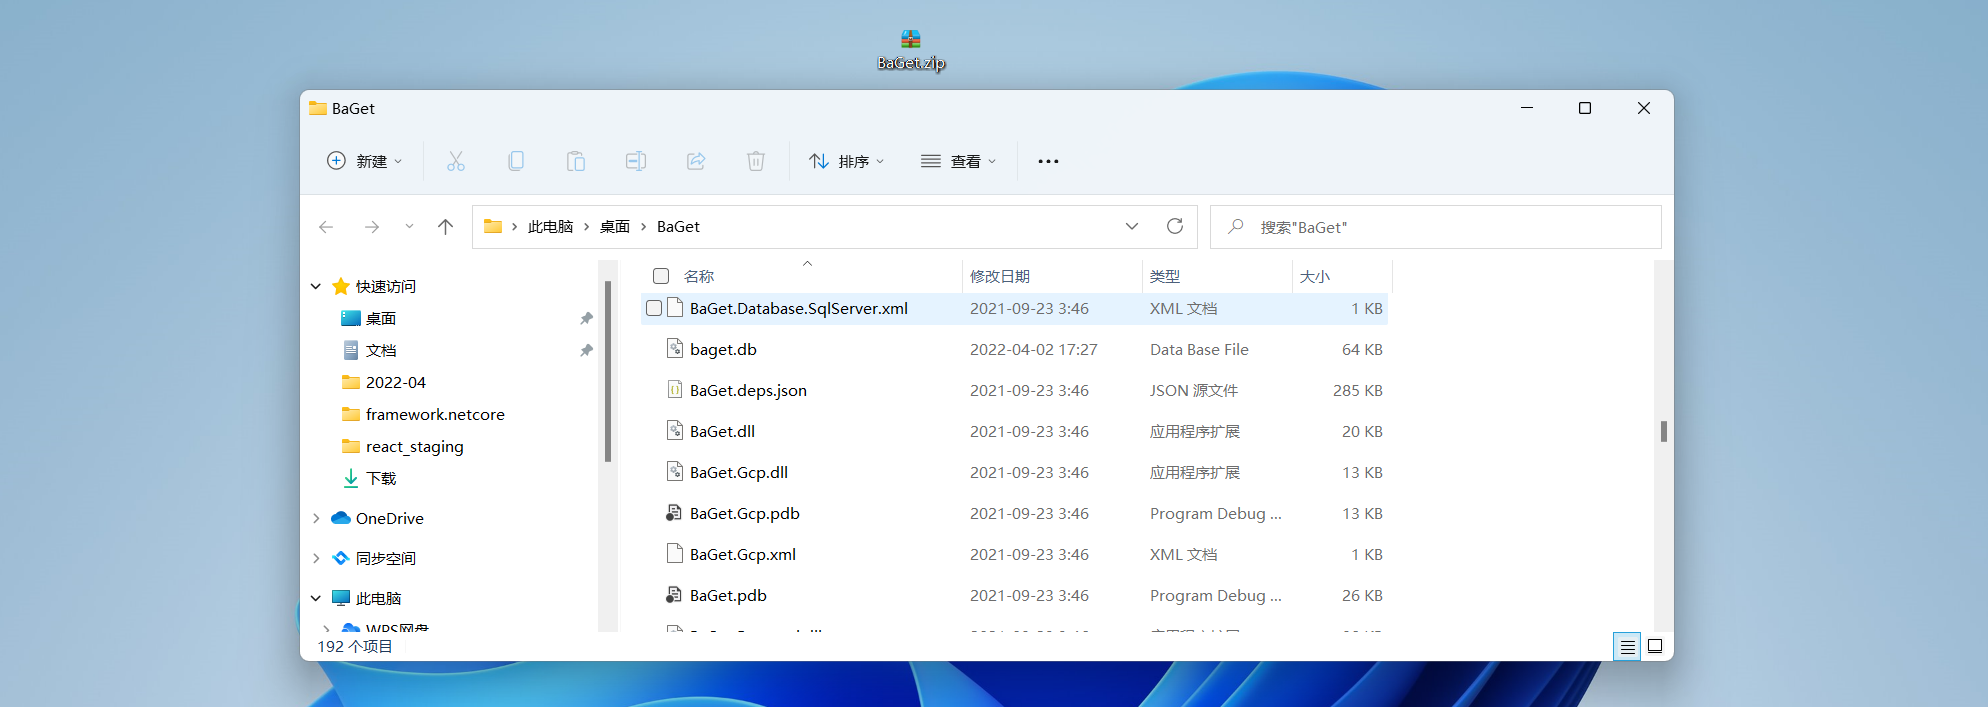Switch to details view in the status bar
This screenshot has width=1988, height=707.
pyautogui.click(x=1627, y=647)
